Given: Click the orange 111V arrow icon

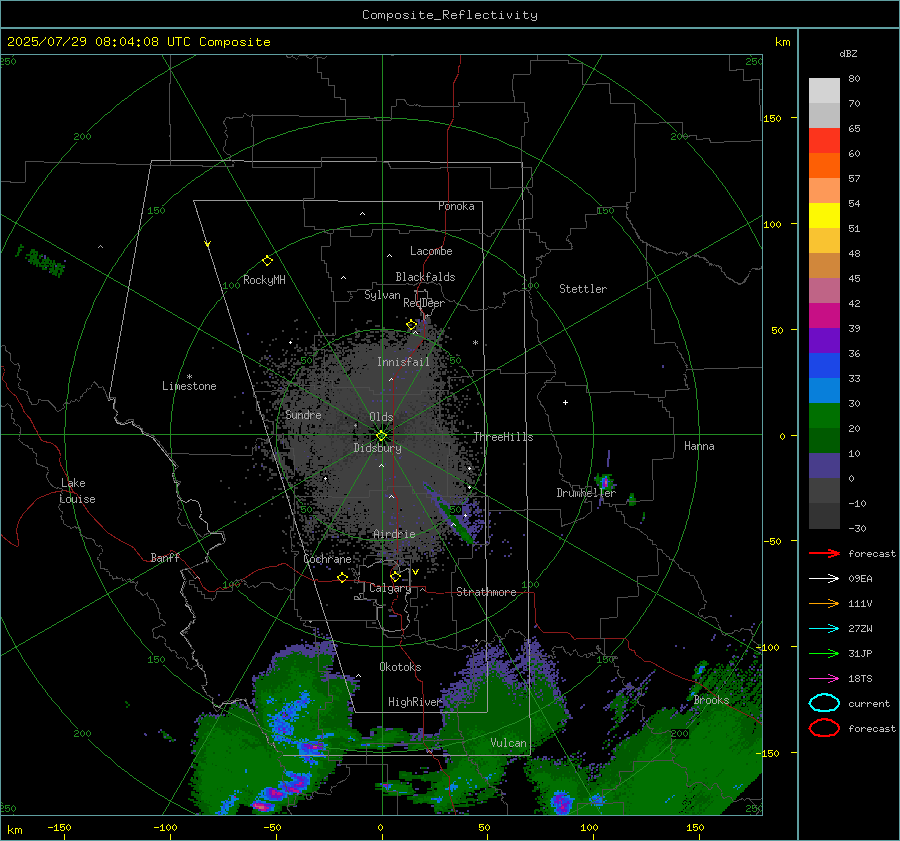Looking at the screenshot, I should (824, 603).
